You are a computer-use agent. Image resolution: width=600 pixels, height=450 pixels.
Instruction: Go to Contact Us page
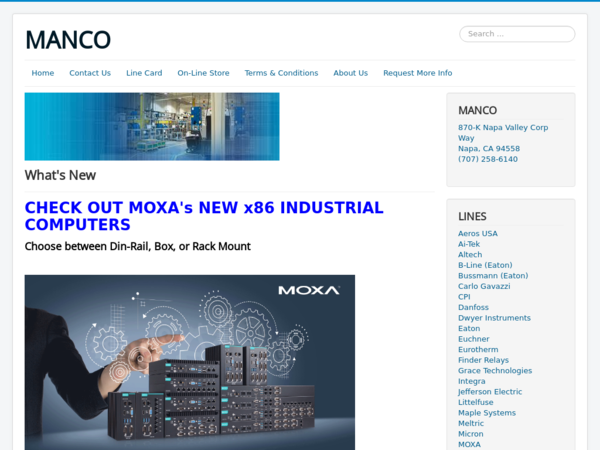[90, 73]
